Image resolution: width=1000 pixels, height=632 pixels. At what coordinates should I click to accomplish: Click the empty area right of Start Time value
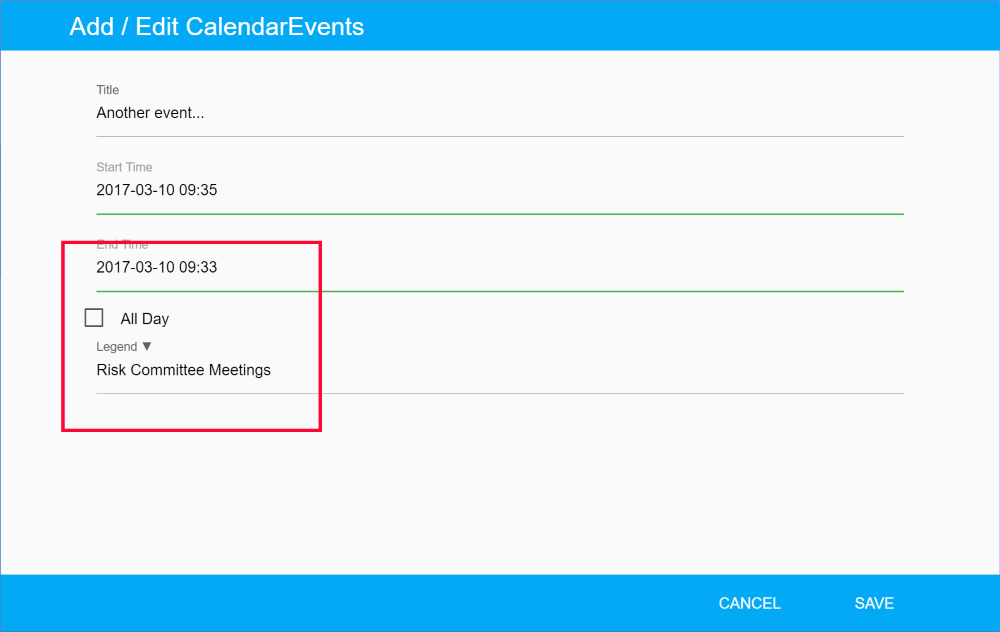(x=560, y=190)
